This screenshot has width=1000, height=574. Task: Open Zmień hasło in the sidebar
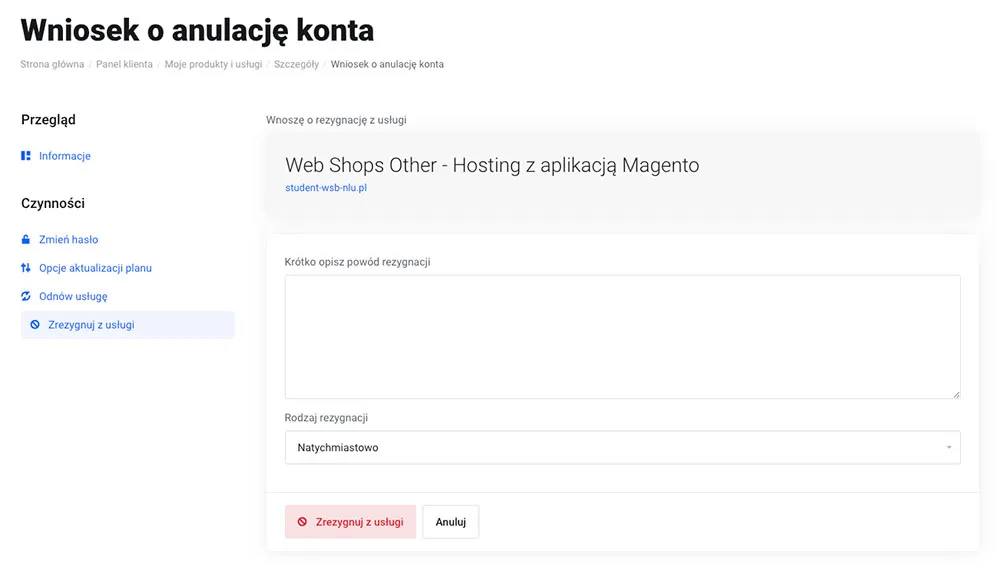click(x=68, y=239)
